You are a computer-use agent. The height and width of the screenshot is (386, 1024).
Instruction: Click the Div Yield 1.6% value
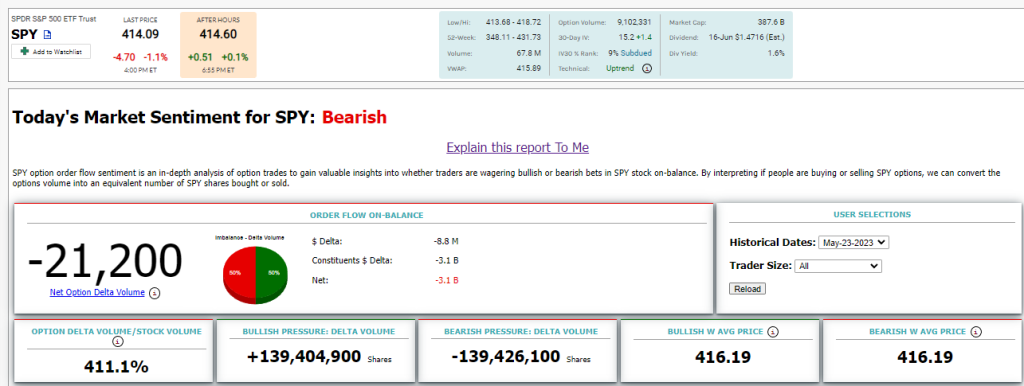click(776, 53)
